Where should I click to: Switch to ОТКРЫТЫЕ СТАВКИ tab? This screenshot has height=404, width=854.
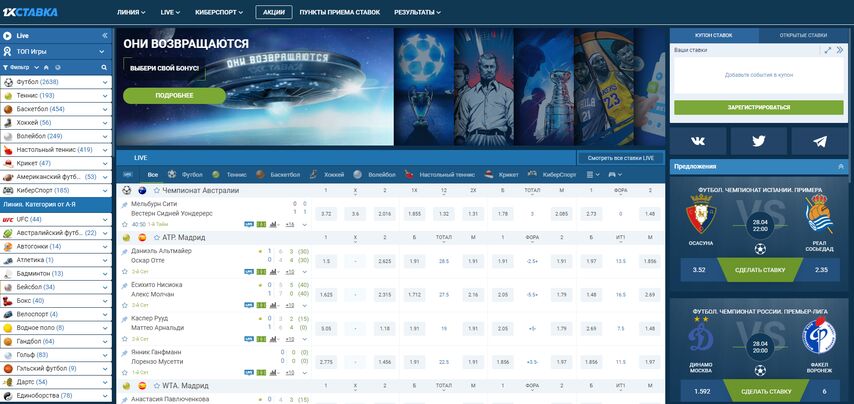tap(804, 35)
